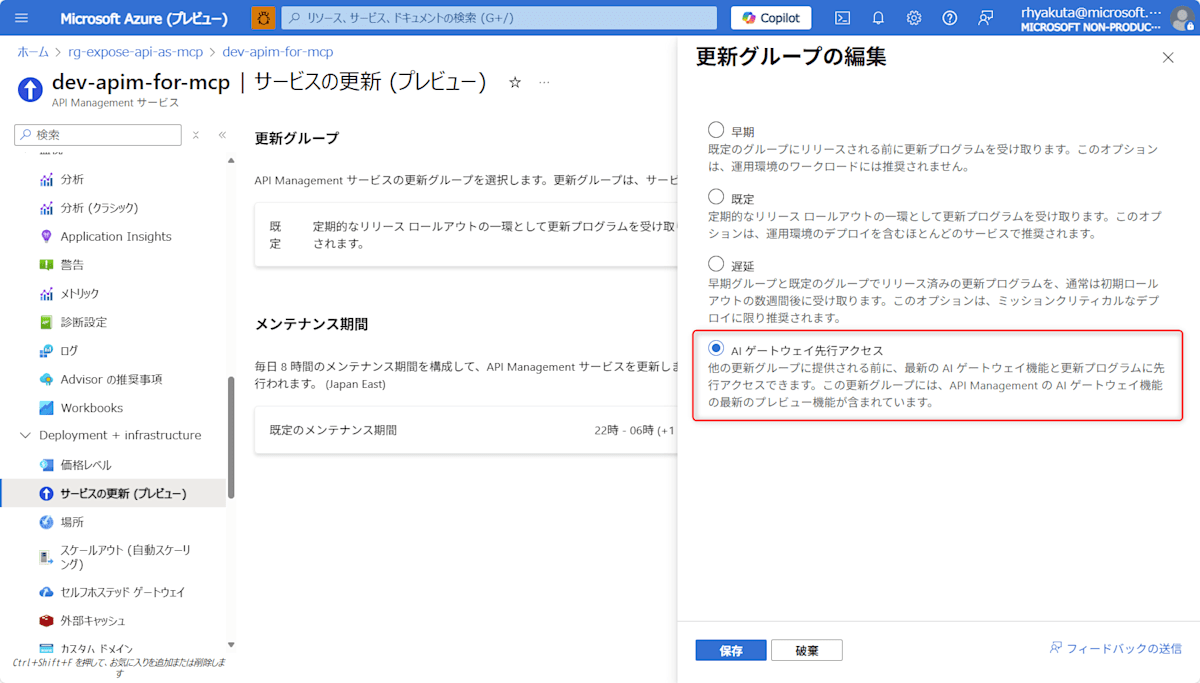
Task: Open the more options ellipsis beside title
Action: coord(544,82)
